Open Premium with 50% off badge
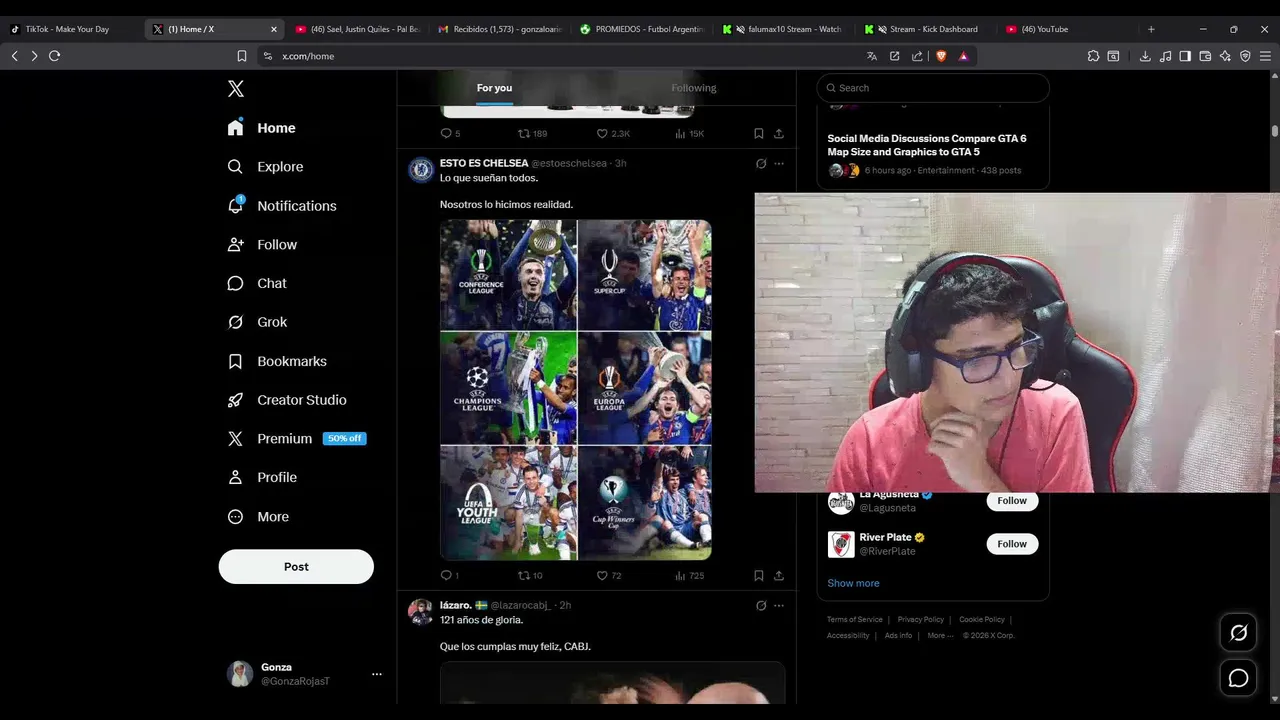This screenshot has height=720, width=1280. (296, 439)
